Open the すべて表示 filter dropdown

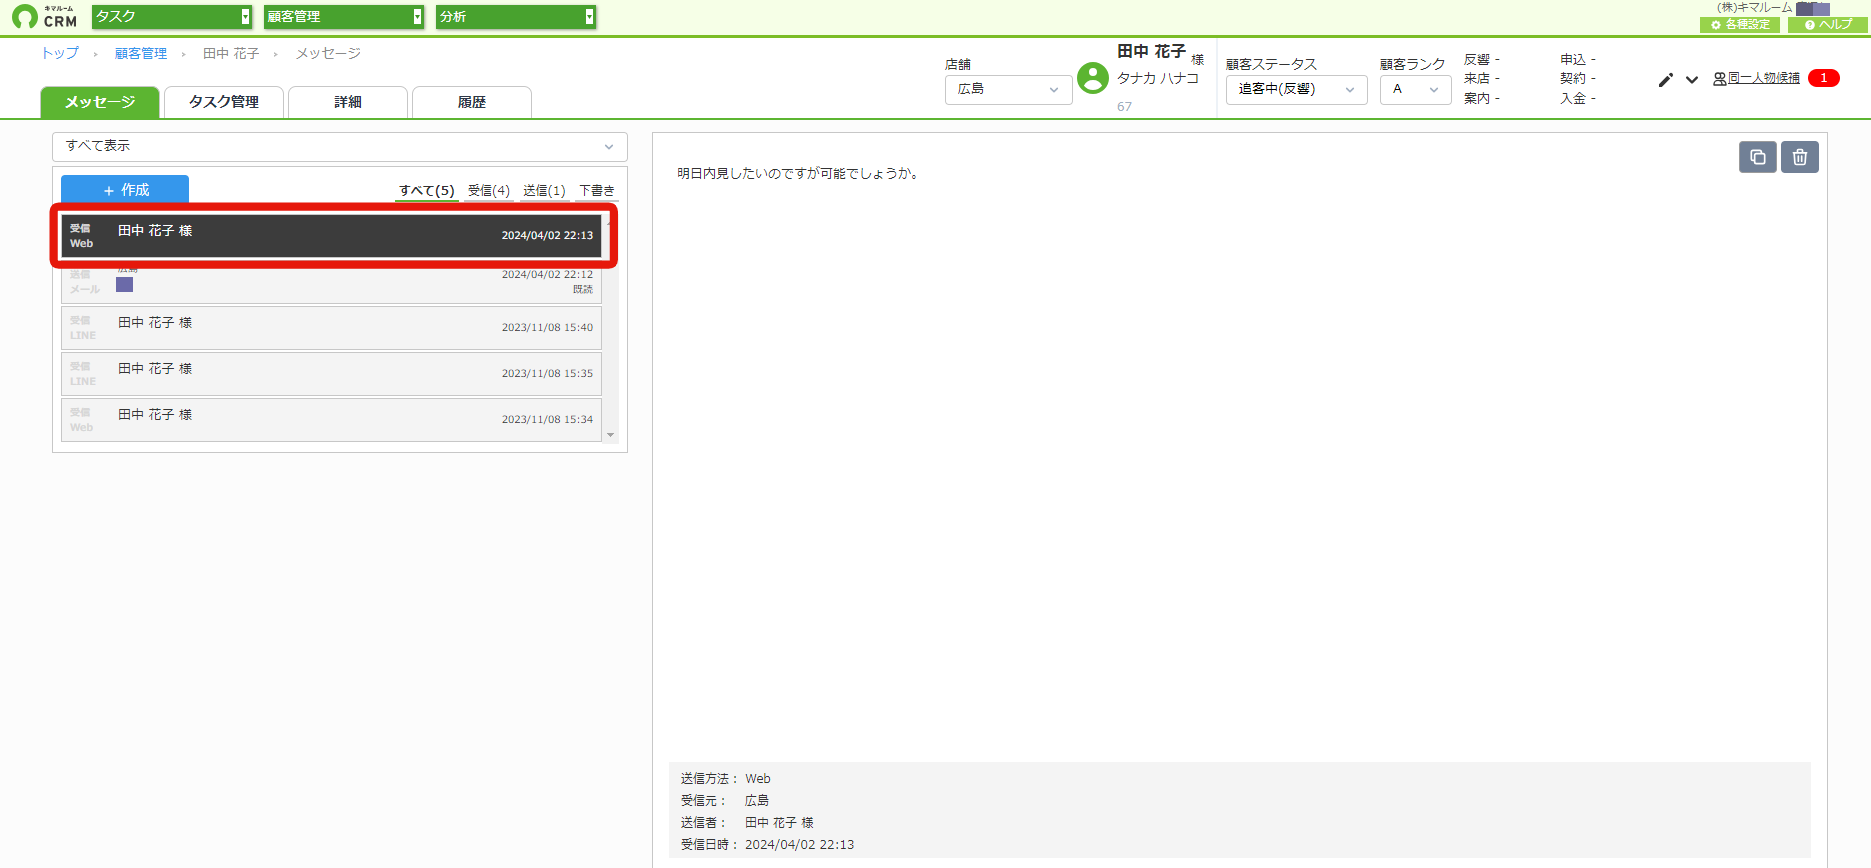[x=340, y=147]
